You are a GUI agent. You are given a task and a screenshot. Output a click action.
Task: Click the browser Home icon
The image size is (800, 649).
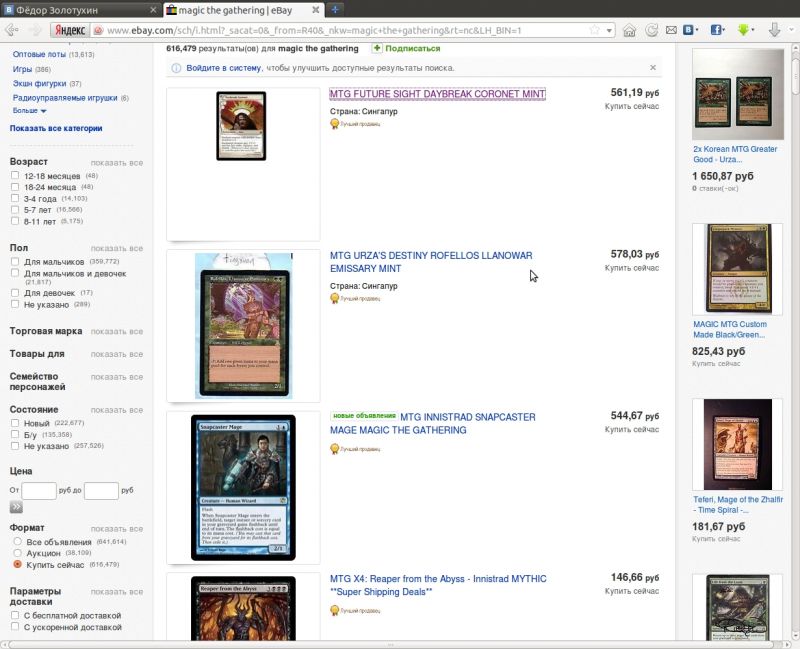click(629, 30)
